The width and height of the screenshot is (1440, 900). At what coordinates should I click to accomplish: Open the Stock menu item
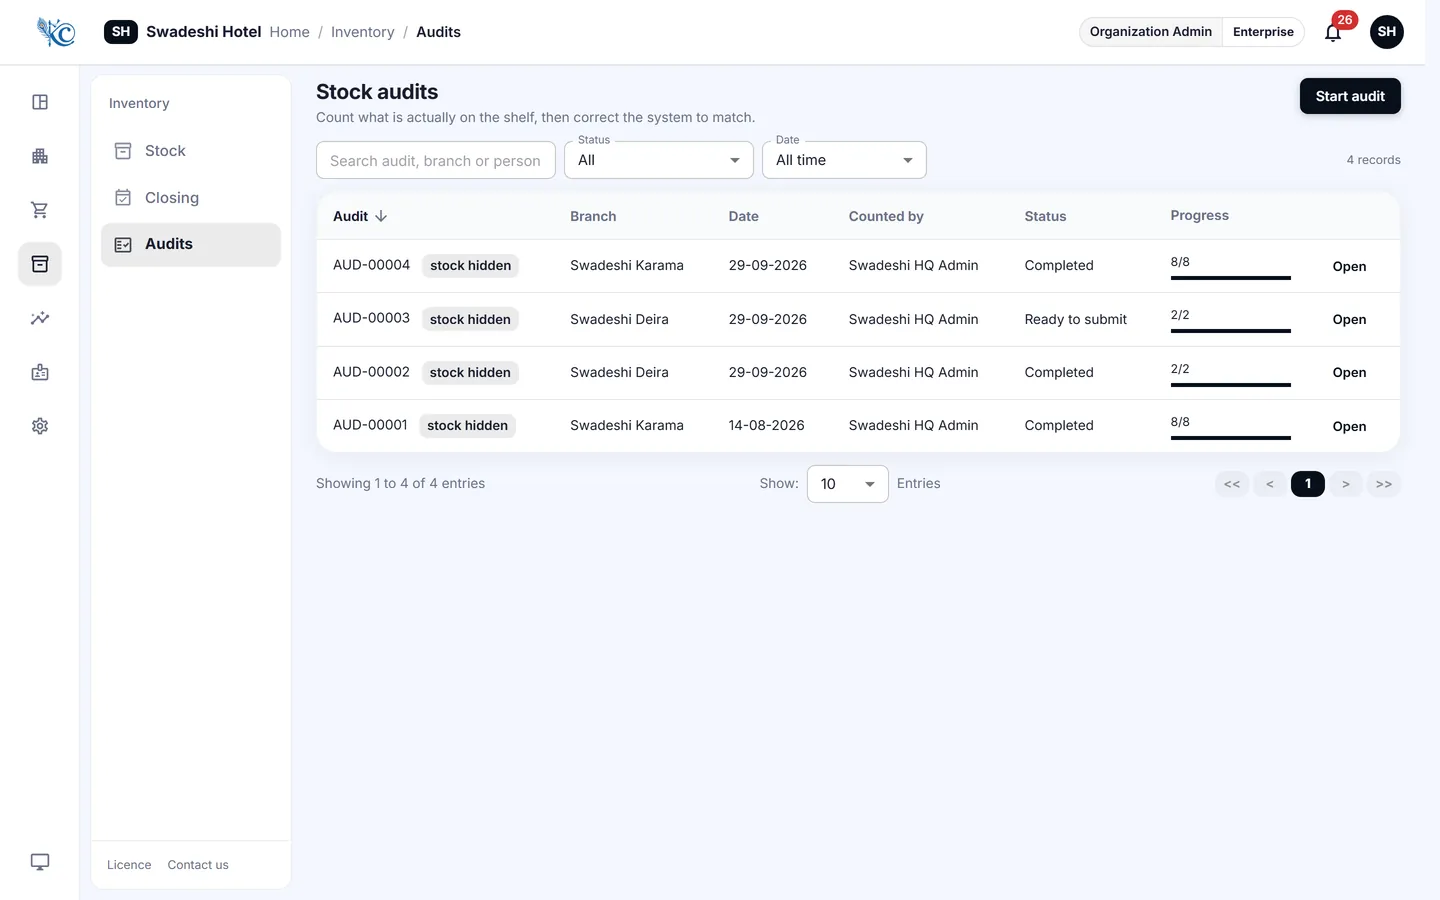click(191, 151)
